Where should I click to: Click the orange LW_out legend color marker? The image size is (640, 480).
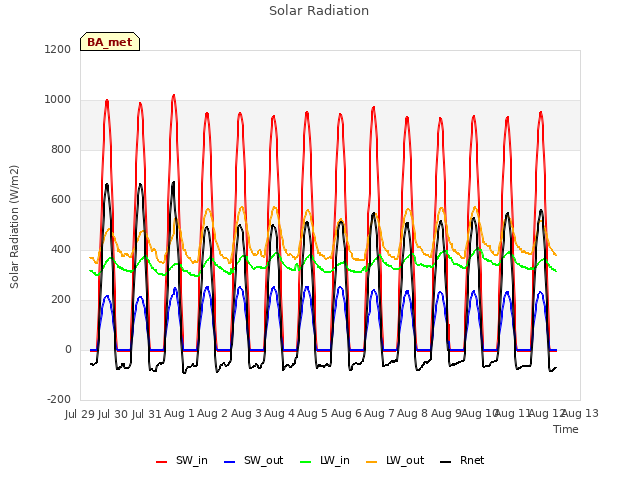click(x=372, y=462)
